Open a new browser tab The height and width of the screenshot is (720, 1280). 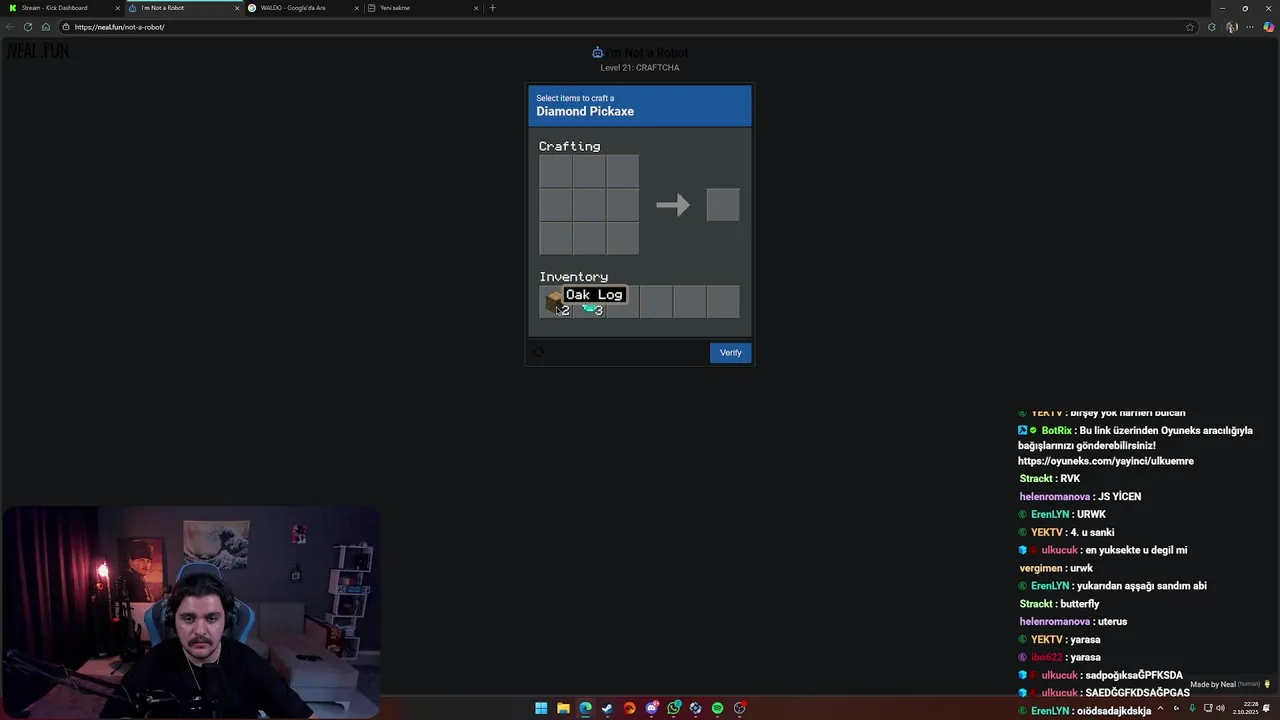pyautogui.click(x=492, y=8)
